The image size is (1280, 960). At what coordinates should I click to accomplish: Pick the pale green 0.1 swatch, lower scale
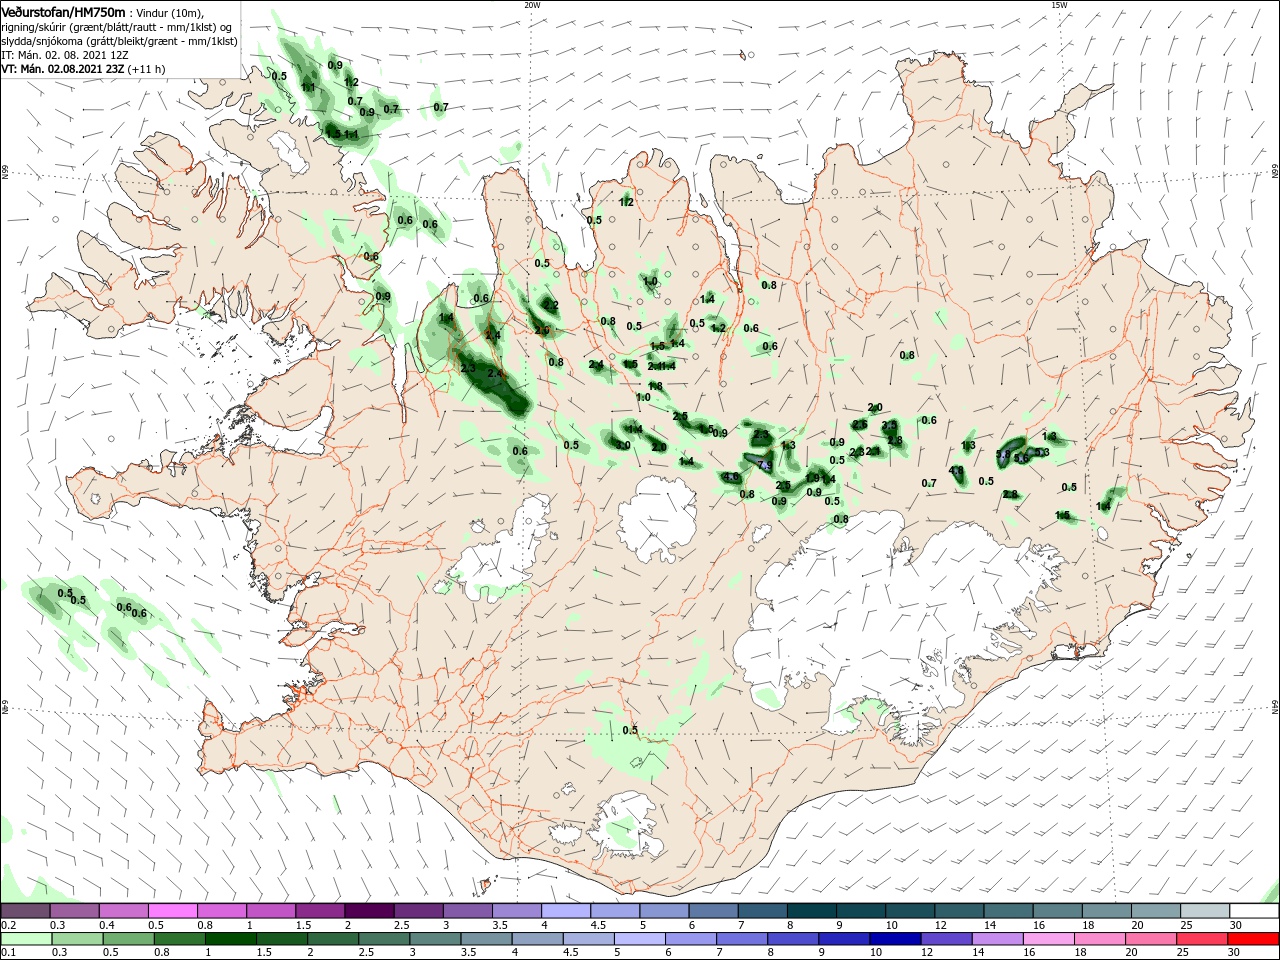[x=26, y=938]
